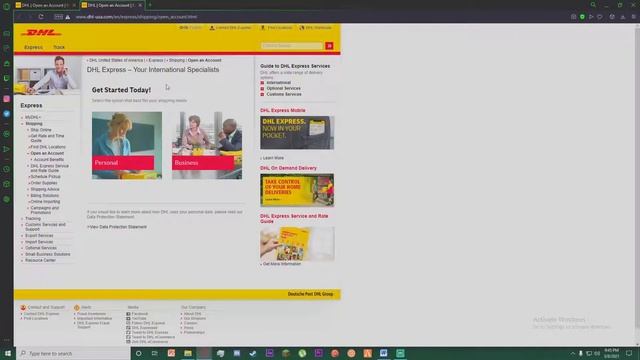Click the address bar URL
Viewport: 640px width, 360px height.
coord(136,17)
